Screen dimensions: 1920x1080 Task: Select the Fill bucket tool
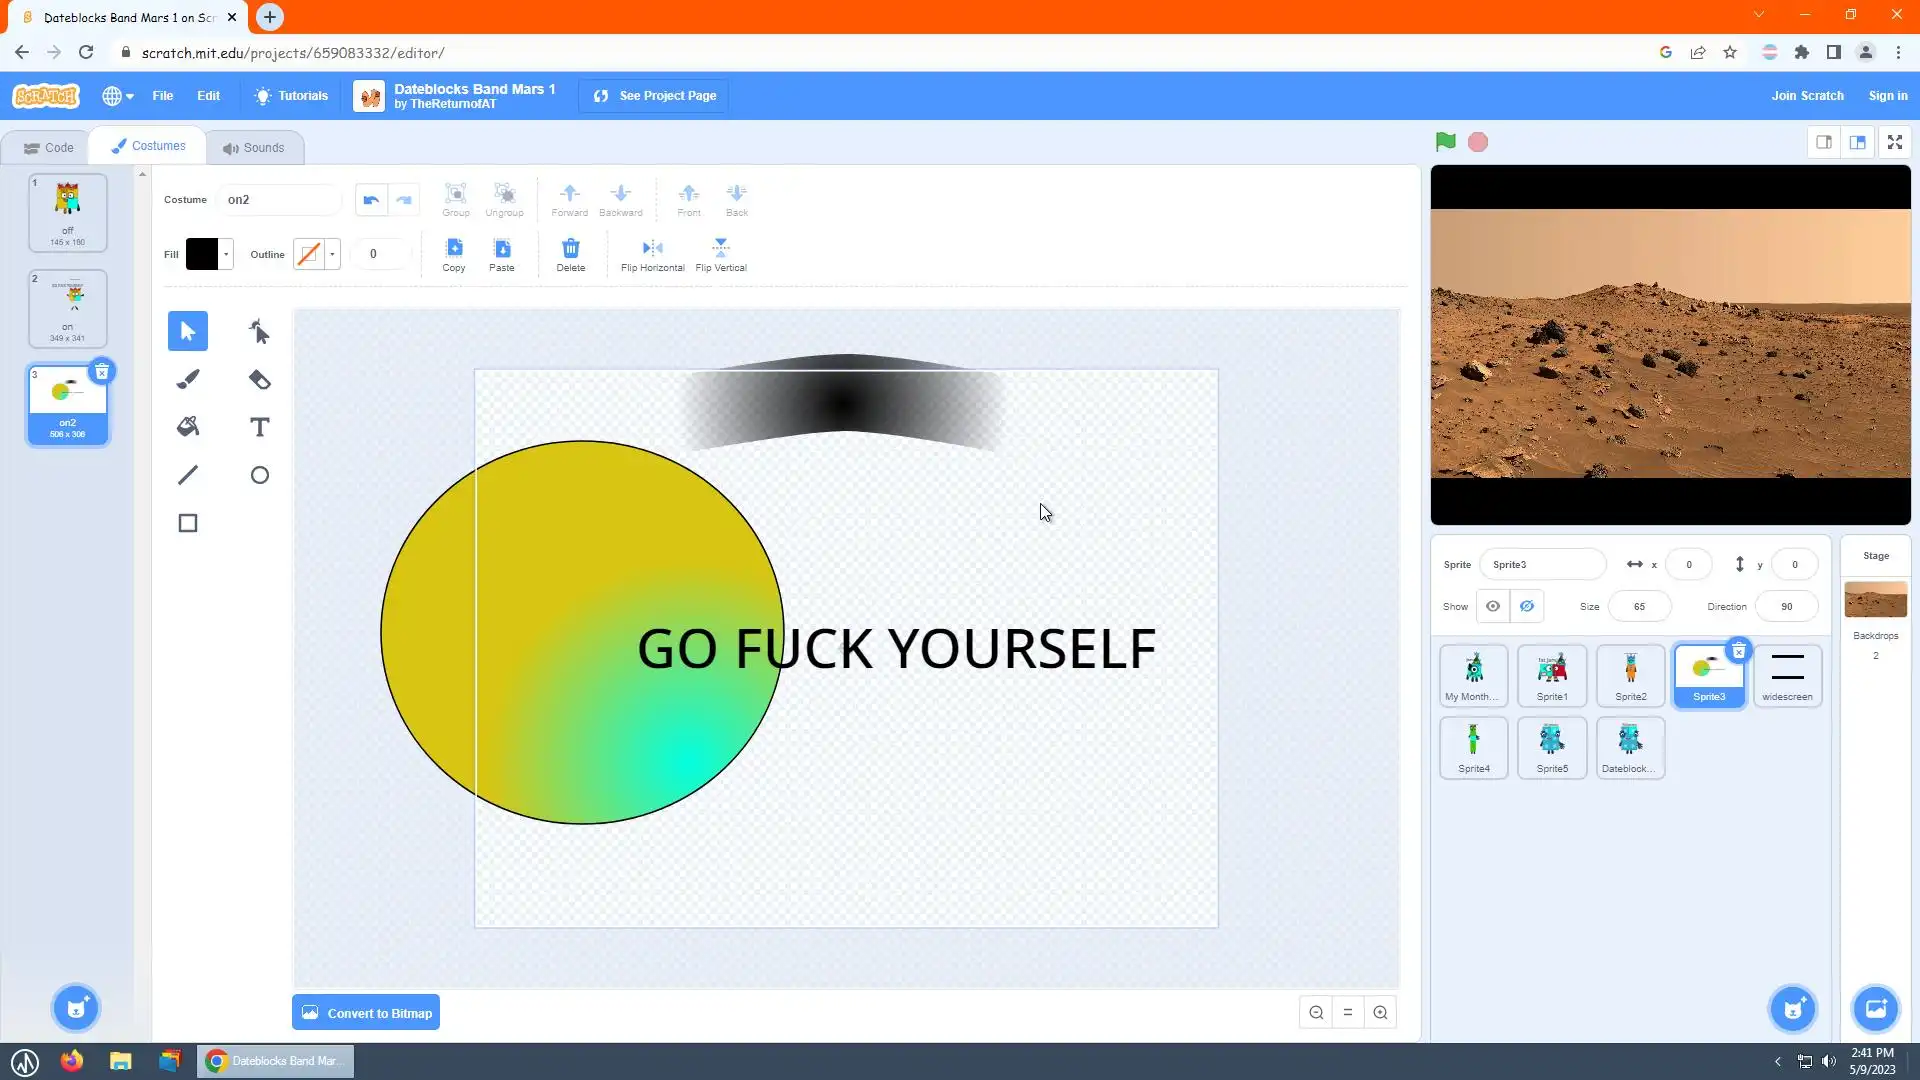coord(188,427)
